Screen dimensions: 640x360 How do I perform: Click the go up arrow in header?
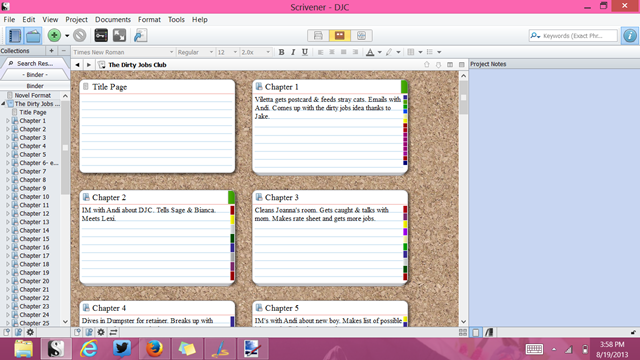point(427,64)
